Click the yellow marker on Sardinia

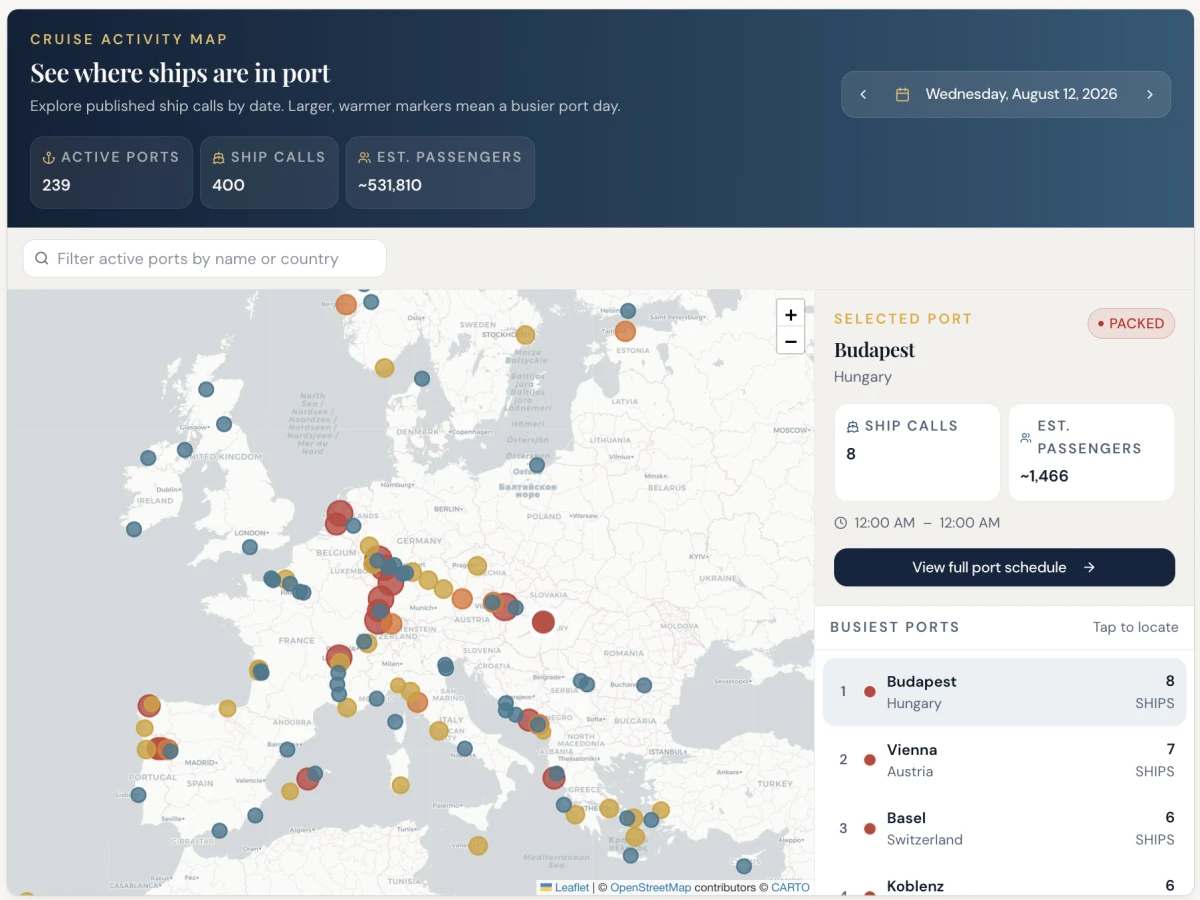(x=400, y=785)
